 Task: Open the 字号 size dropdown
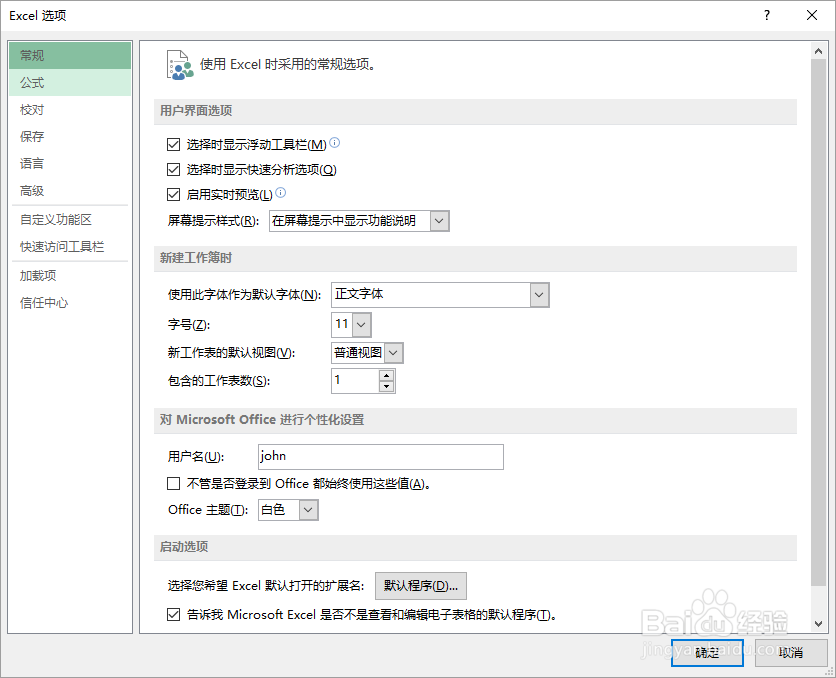[x=363, y=324]
